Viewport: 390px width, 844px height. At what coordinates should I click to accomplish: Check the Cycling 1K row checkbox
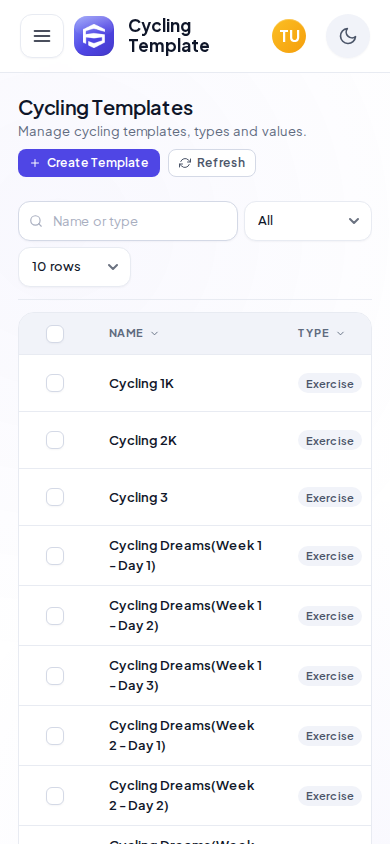point(55,383)
